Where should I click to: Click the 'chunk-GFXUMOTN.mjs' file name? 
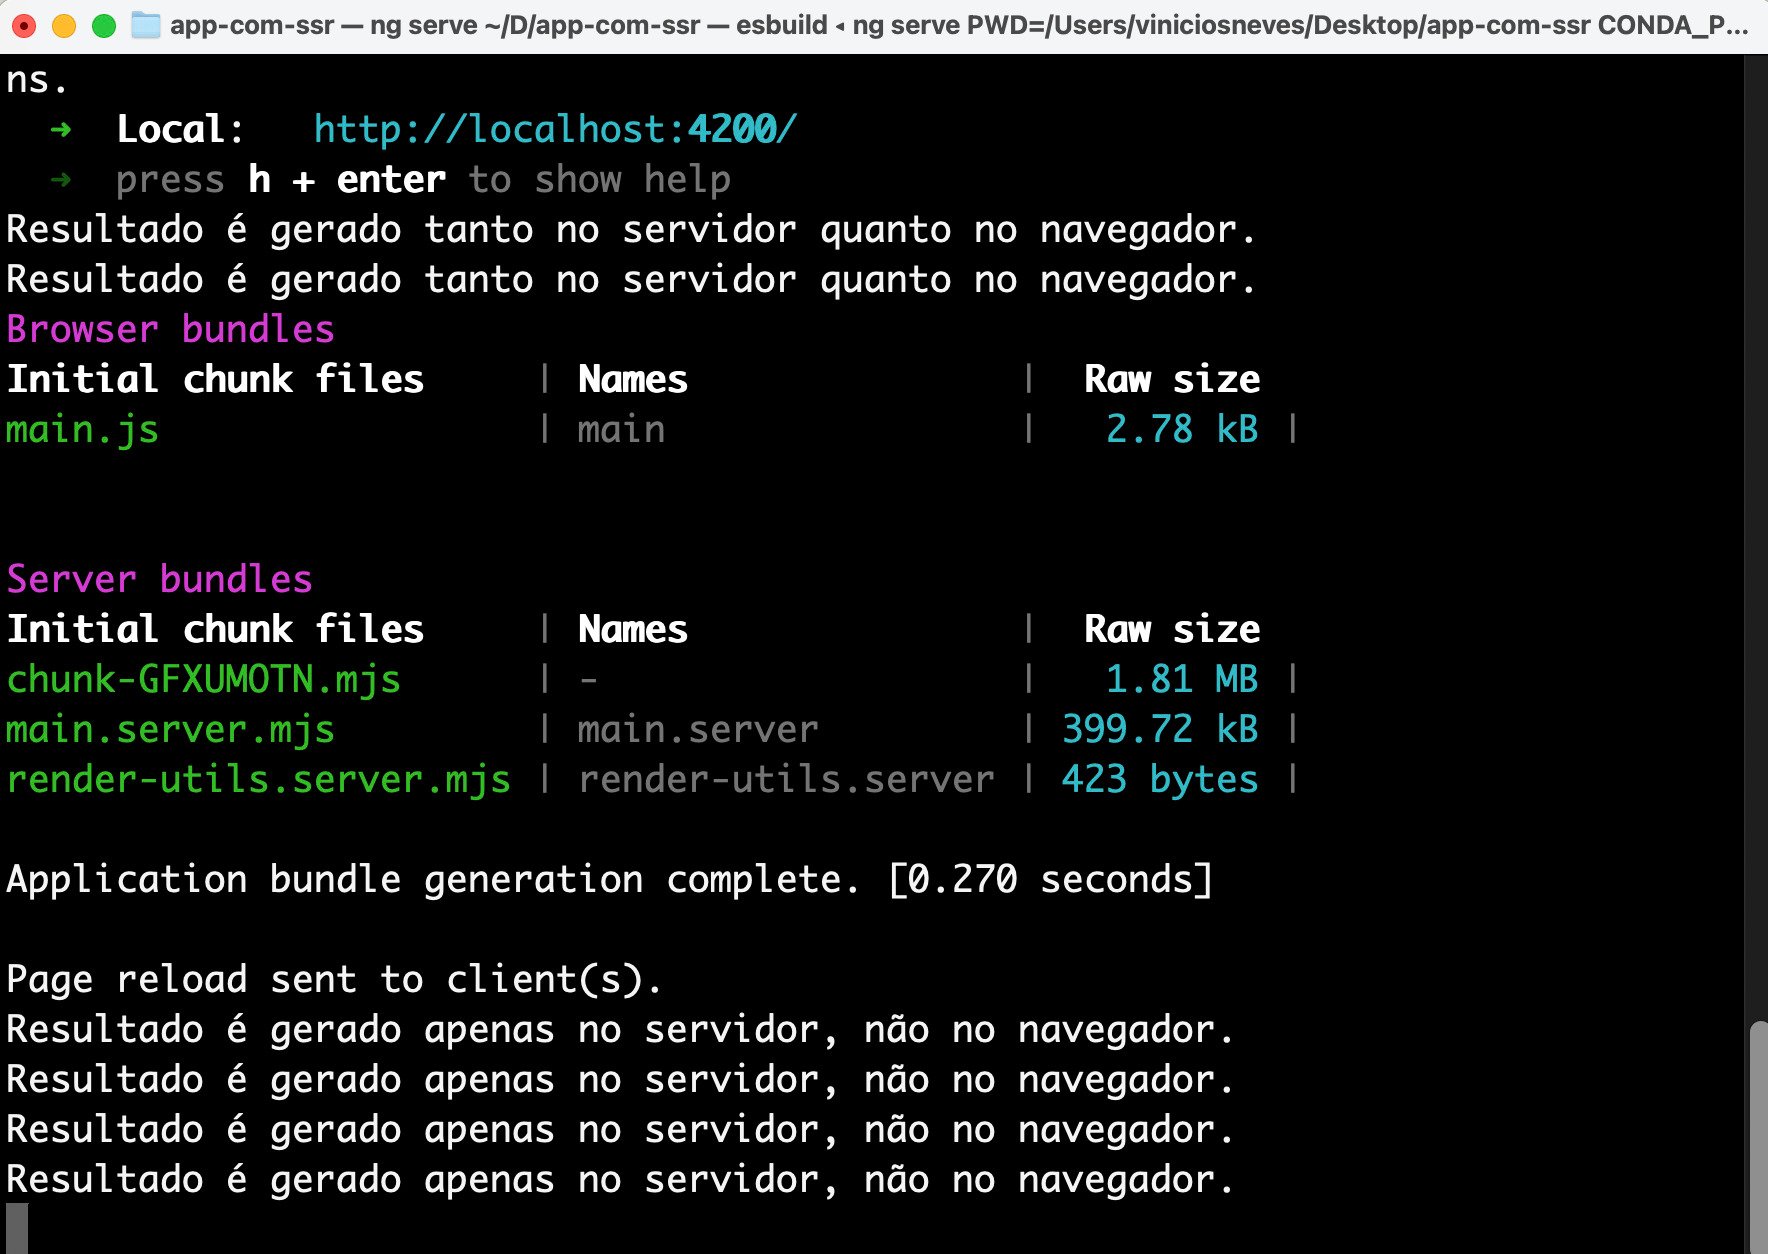pos(204,680)
